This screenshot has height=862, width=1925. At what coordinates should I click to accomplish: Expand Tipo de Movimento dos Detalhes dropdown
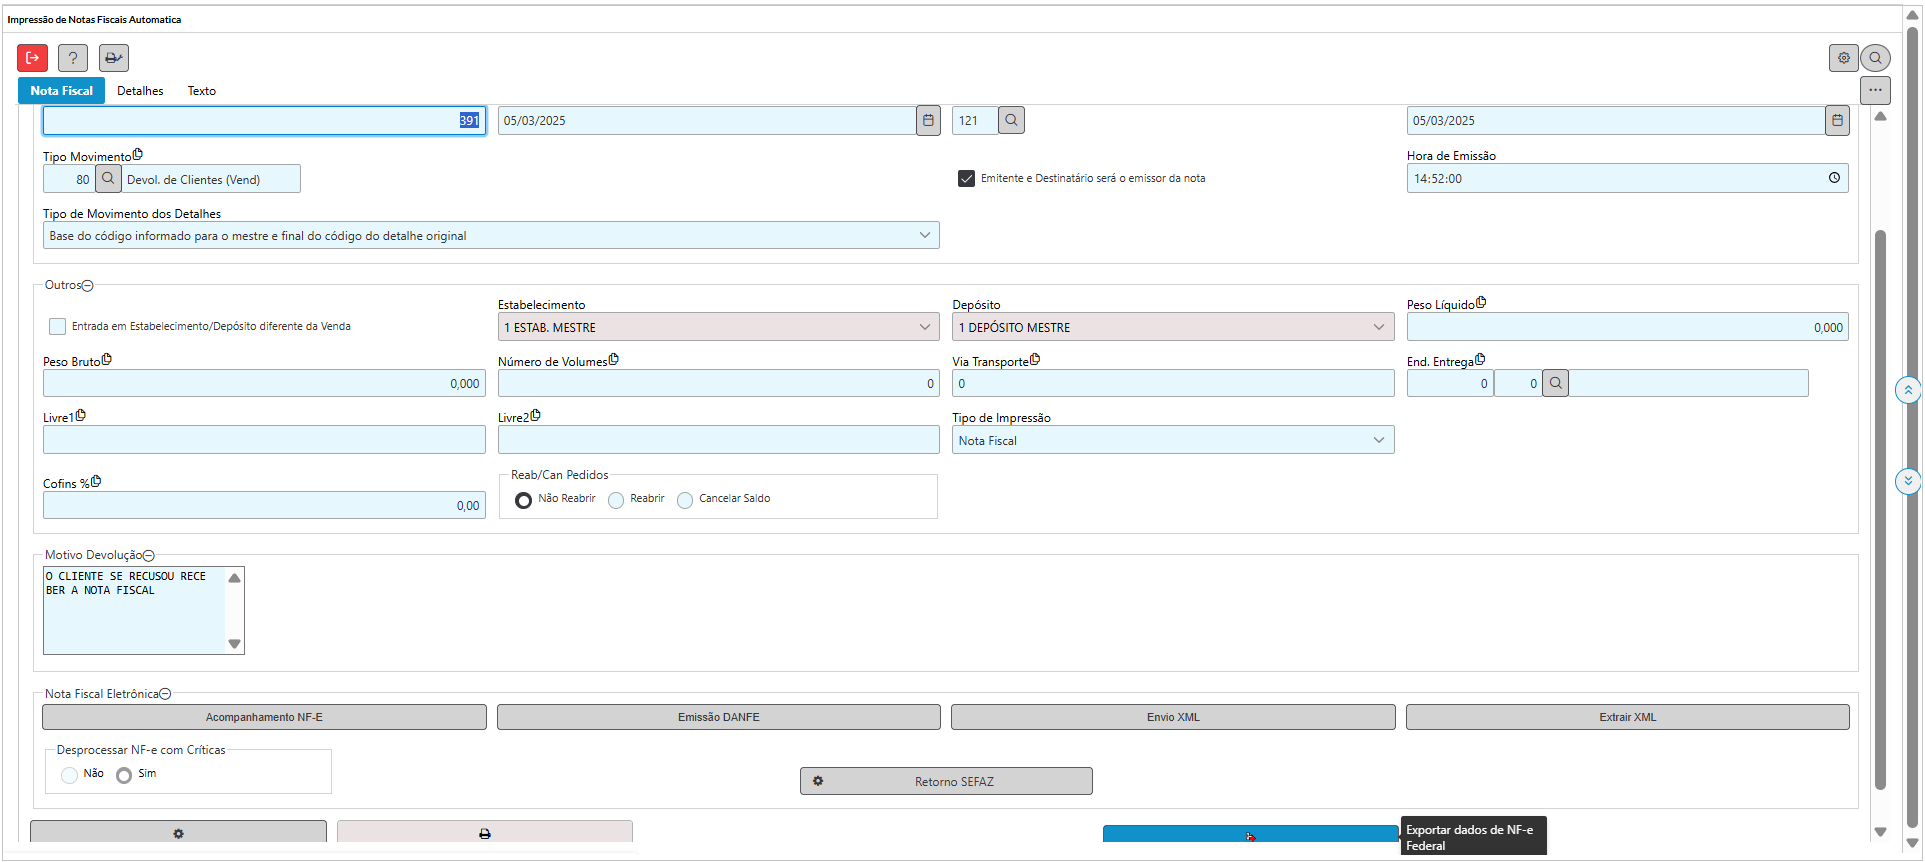point(924,235)
